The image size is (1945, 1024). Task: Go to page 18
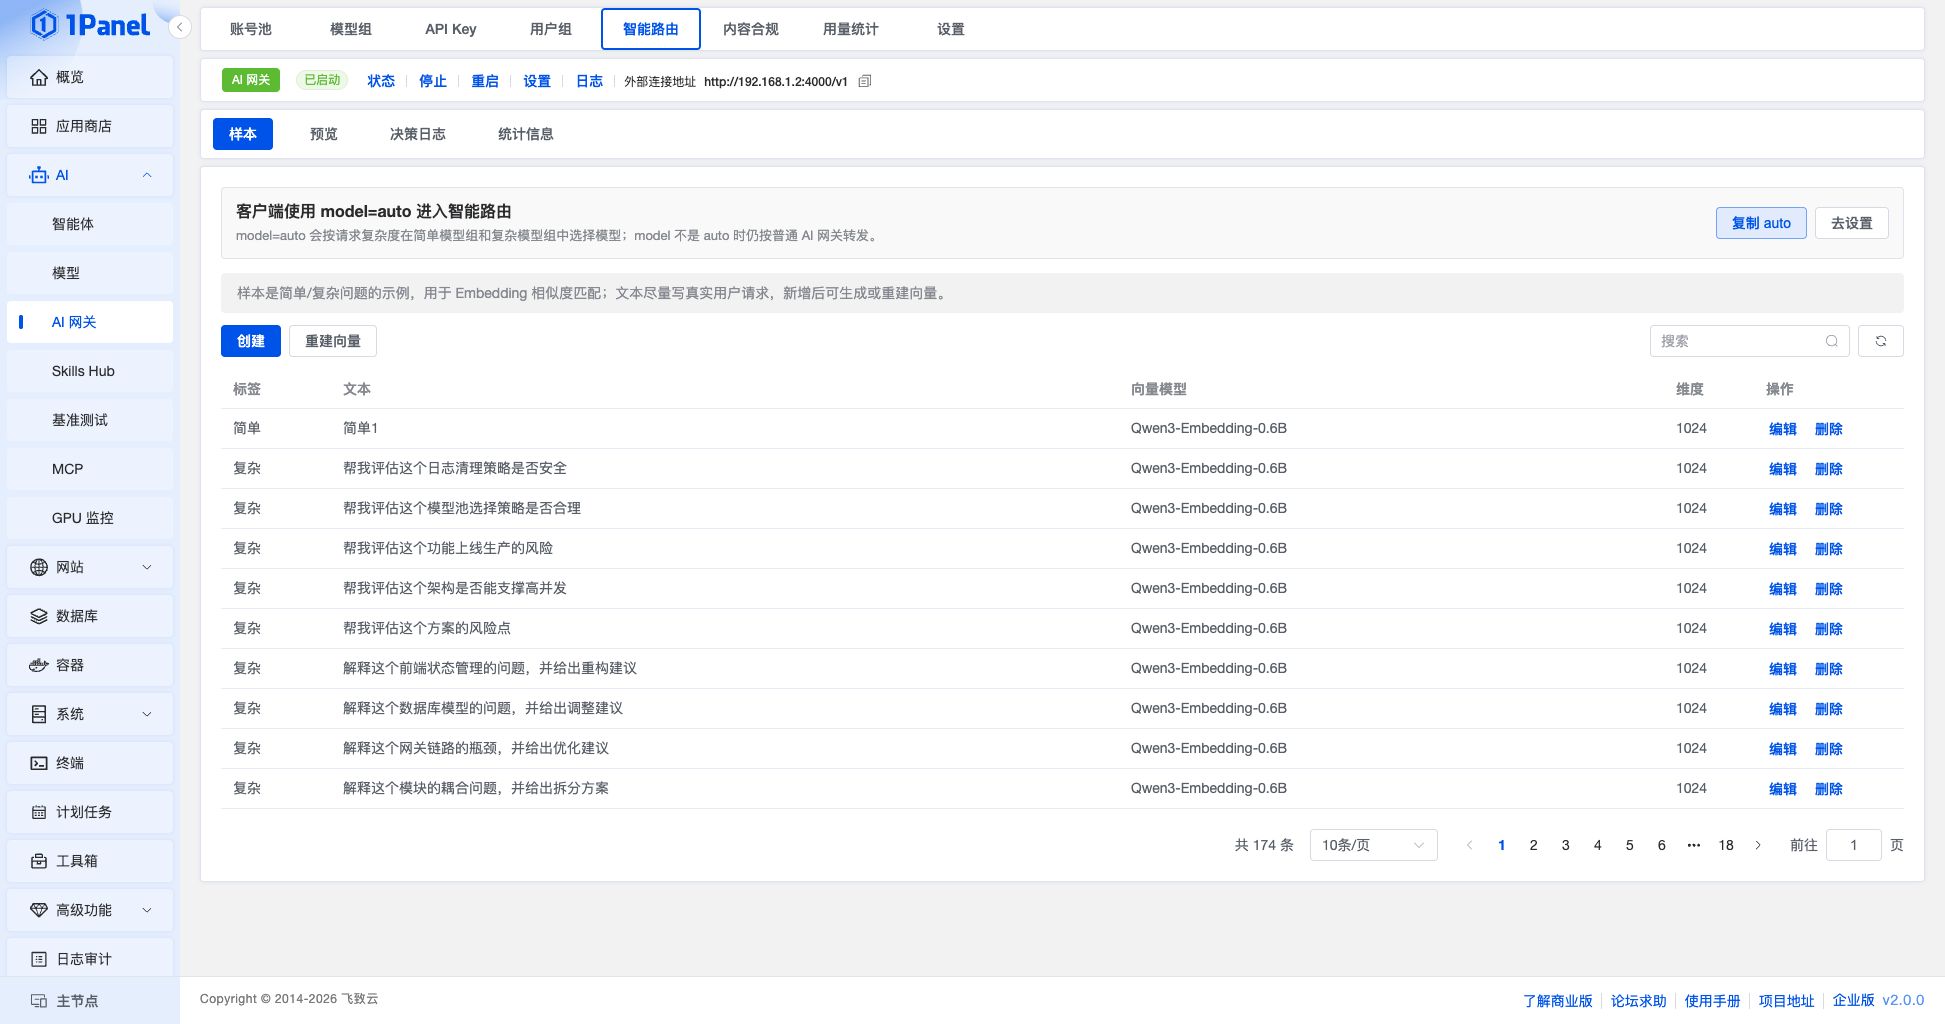pyautogui.click(x=1726, y=845)
